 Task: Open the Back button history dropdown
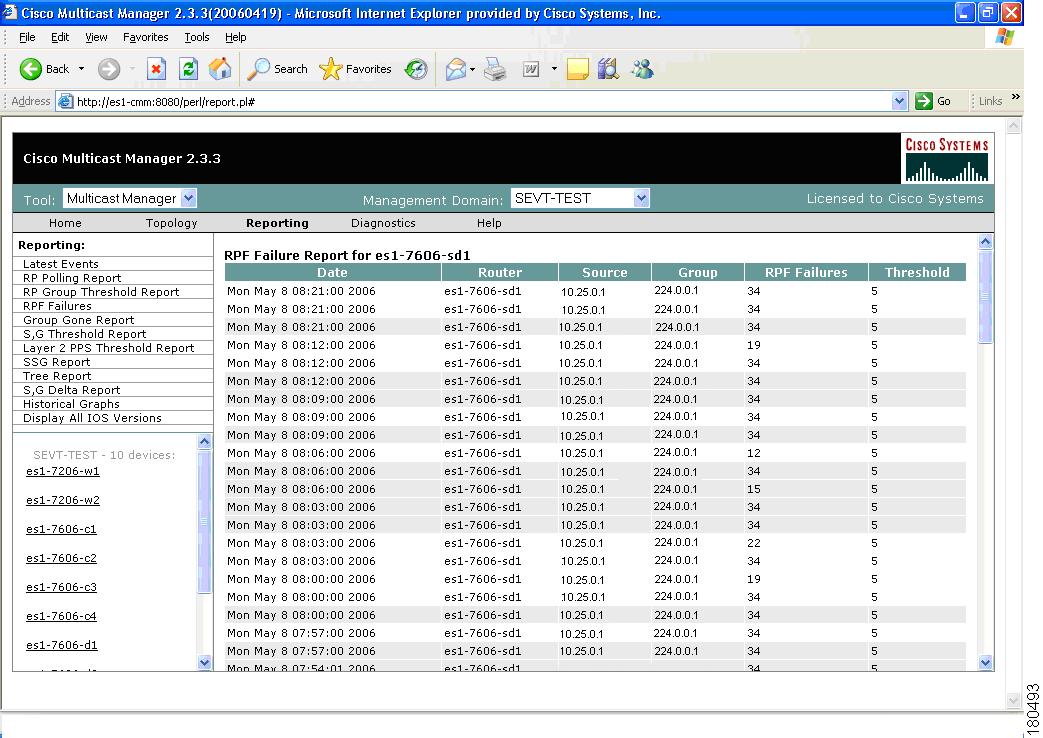tap(81, 69)
